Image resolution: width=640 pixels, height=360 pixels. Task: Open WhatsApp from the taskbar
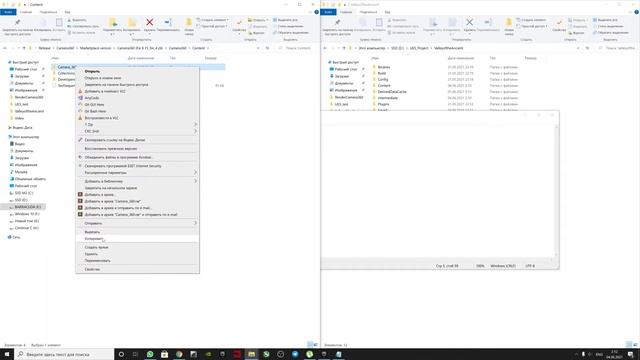click(x=150, y=354)
